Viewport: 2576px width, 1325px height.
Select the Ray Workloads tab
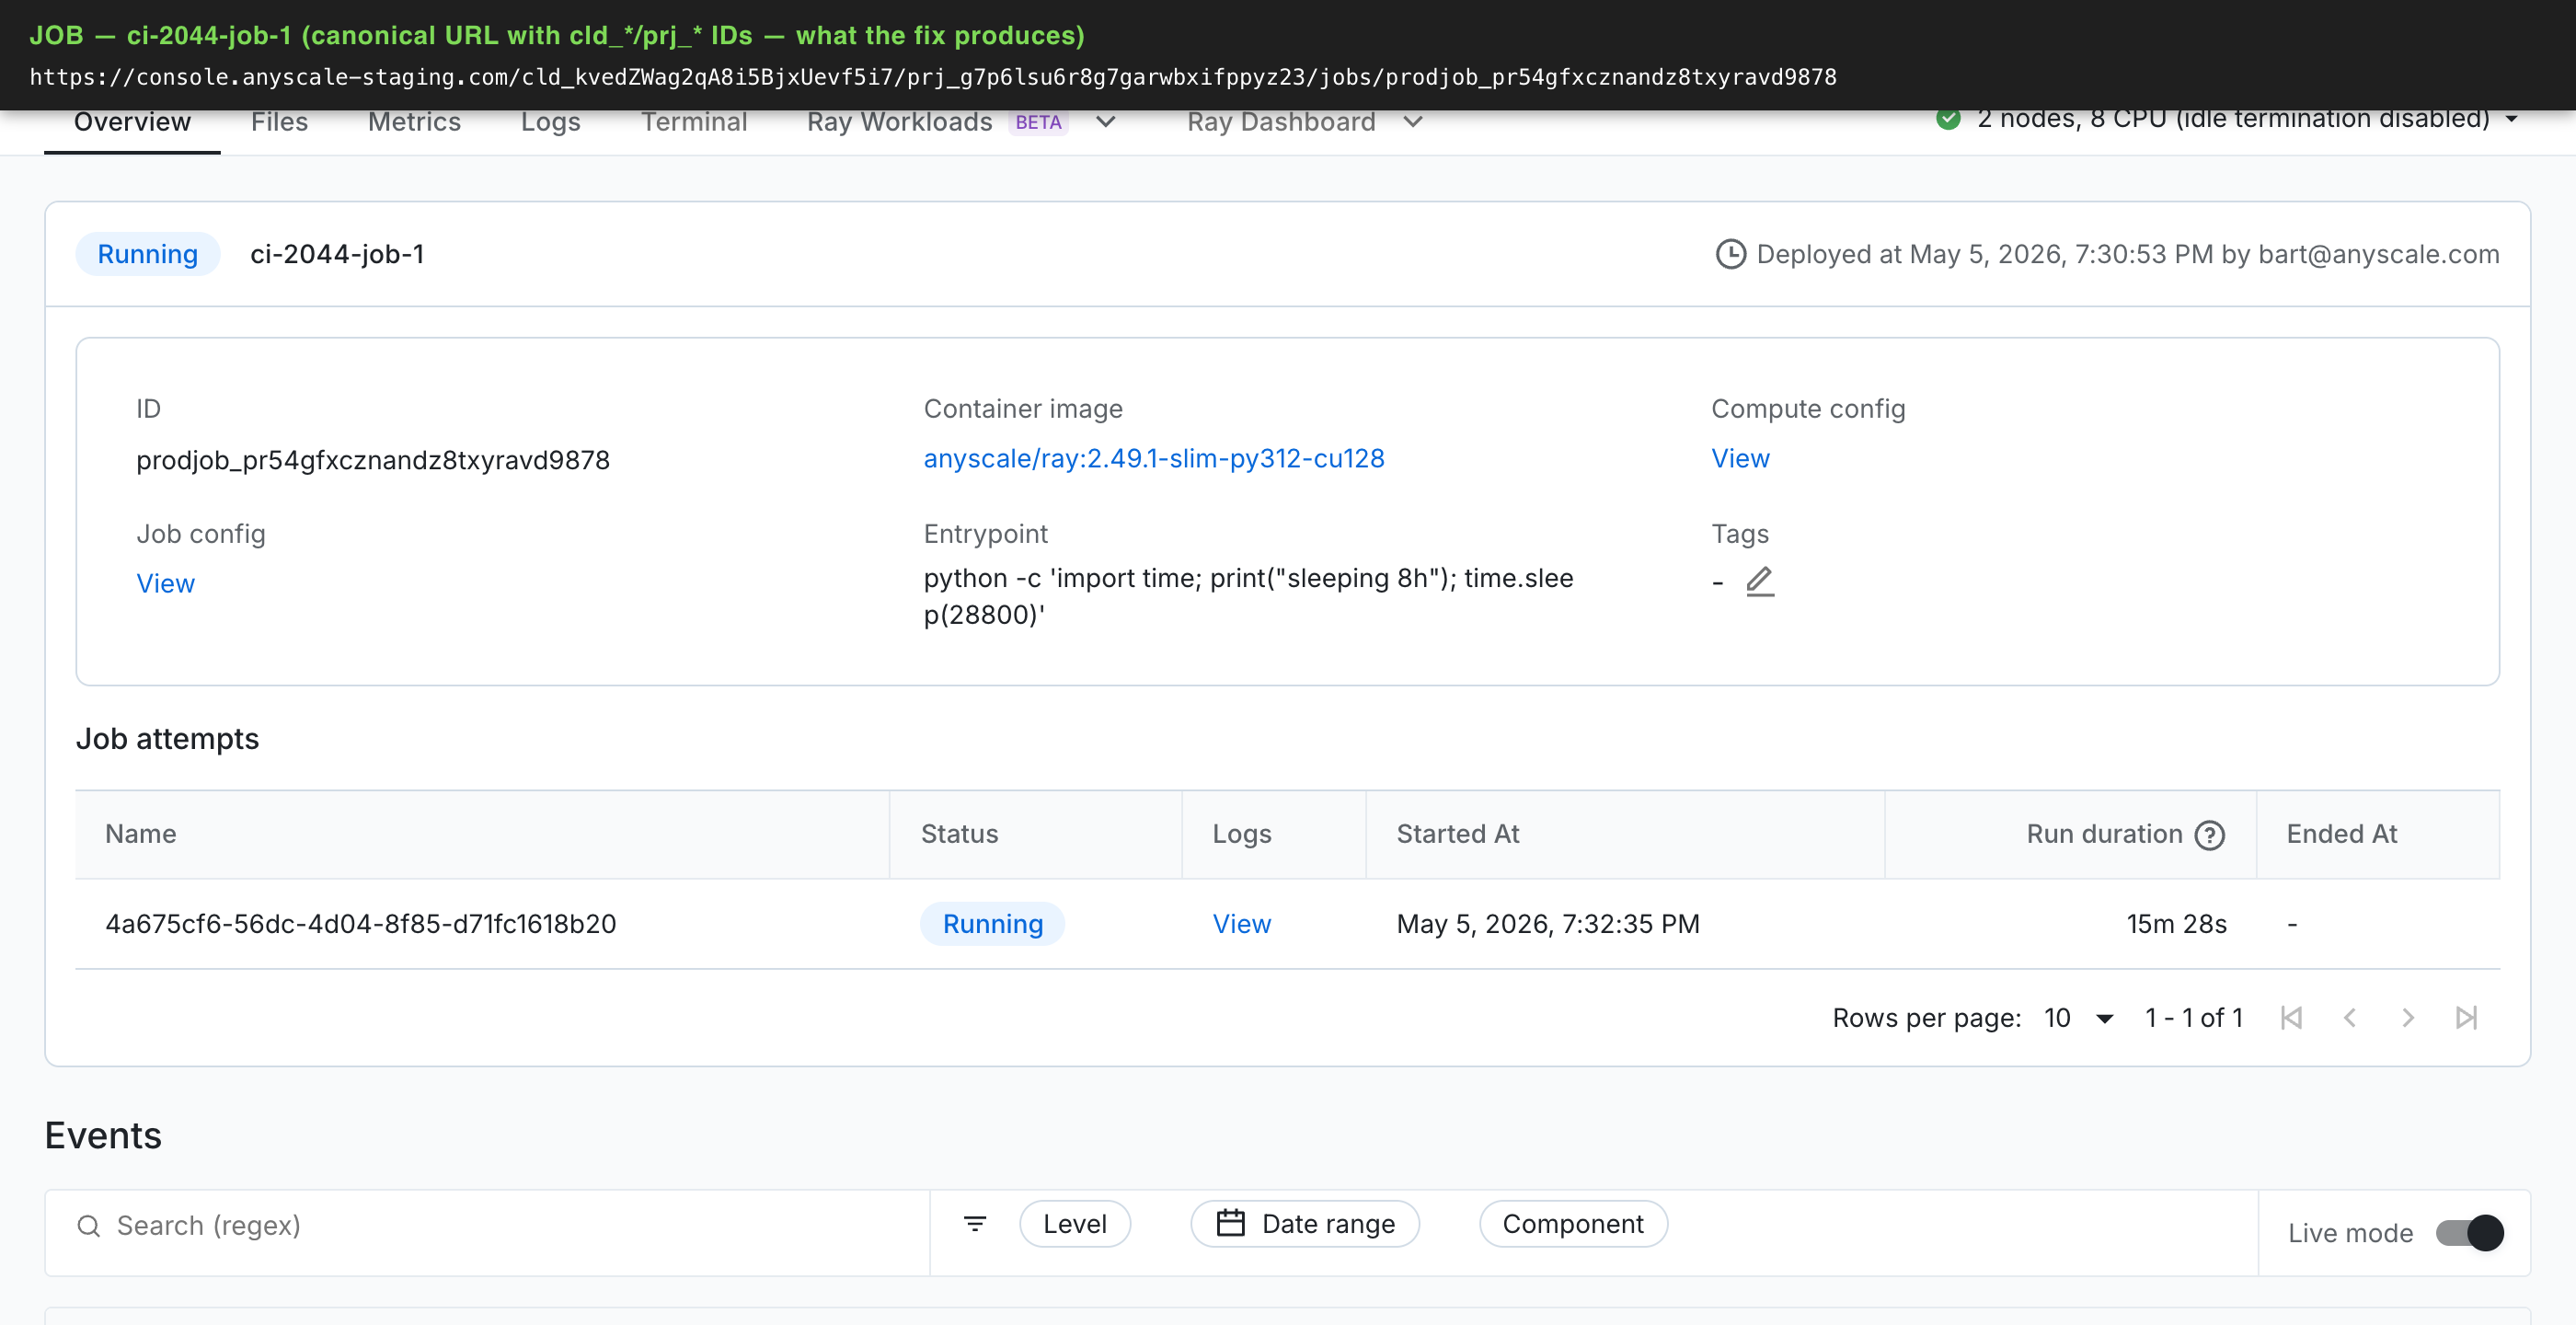click(899, 122)
